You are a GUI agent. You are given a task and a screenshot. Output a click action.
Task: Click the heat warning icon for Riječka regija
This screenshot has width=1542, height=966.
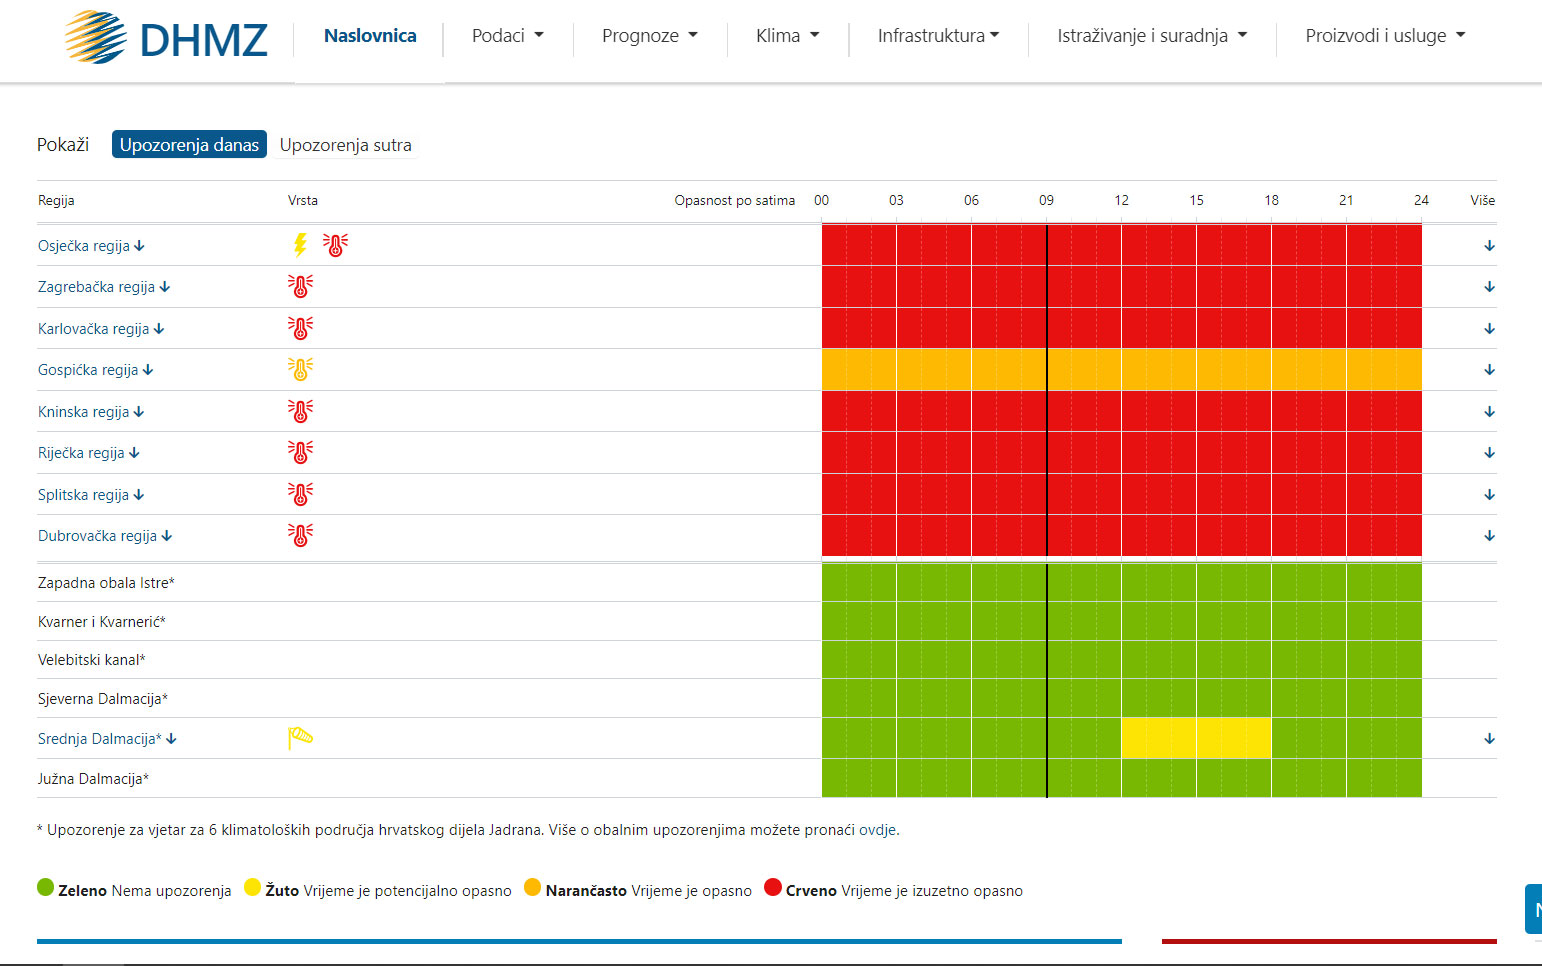point(300,452)
